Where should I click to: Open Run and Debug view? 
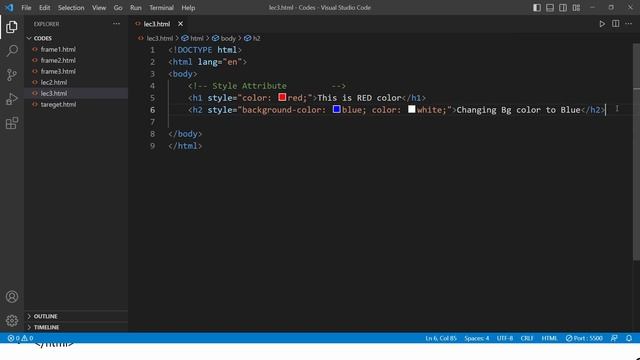click(x=12, y=99)
